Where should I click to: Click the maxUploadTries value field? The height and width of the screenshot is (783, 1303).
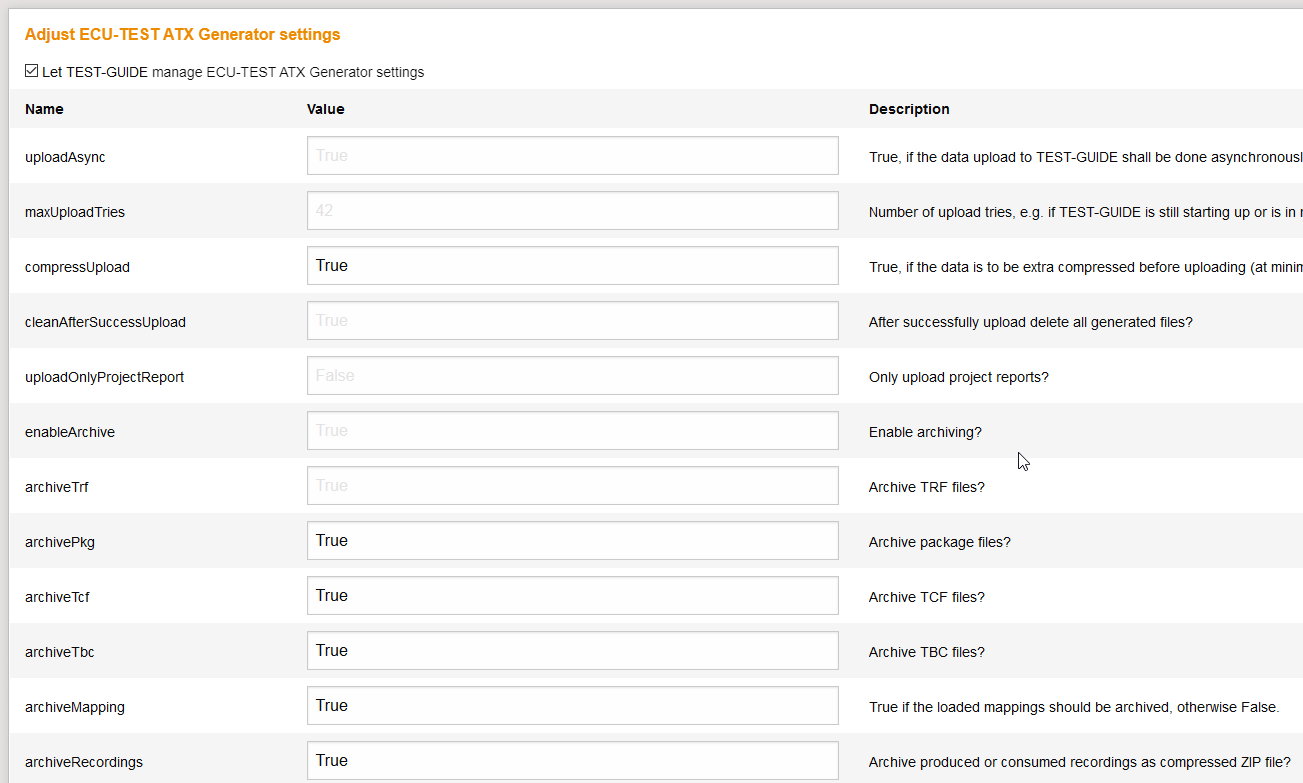pos(572,211)
